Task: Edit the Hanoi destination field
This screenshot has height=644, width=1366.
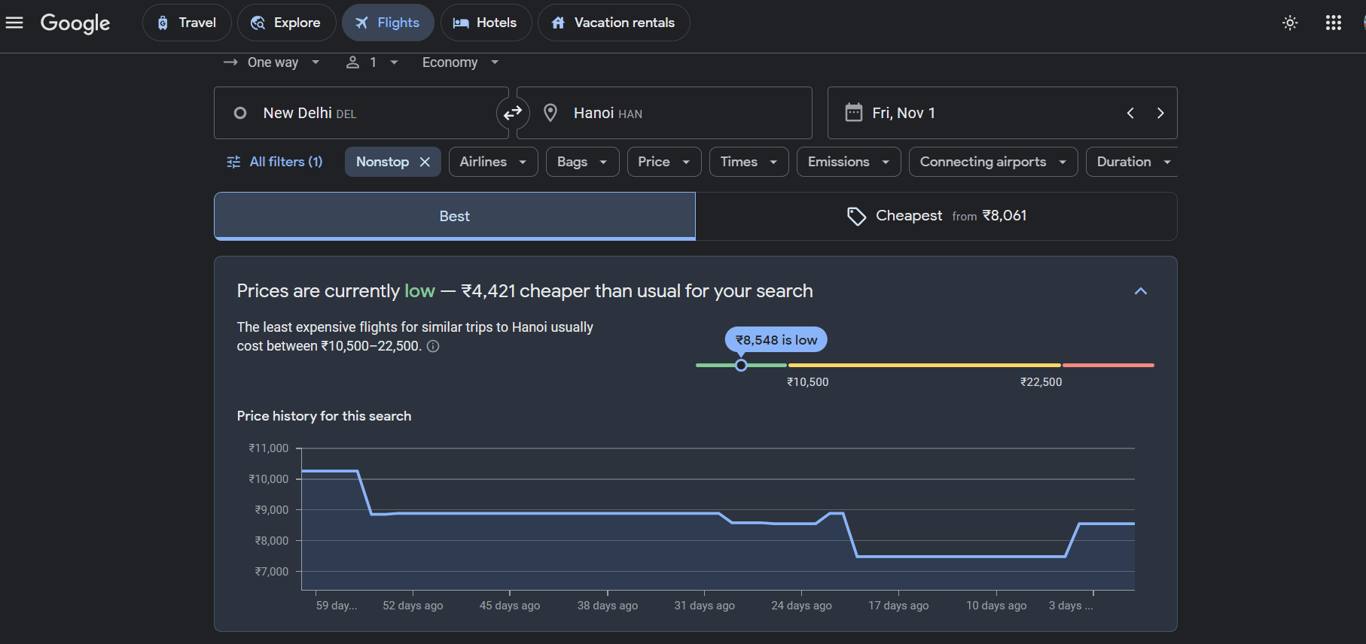Action: (x=664, y=113)
